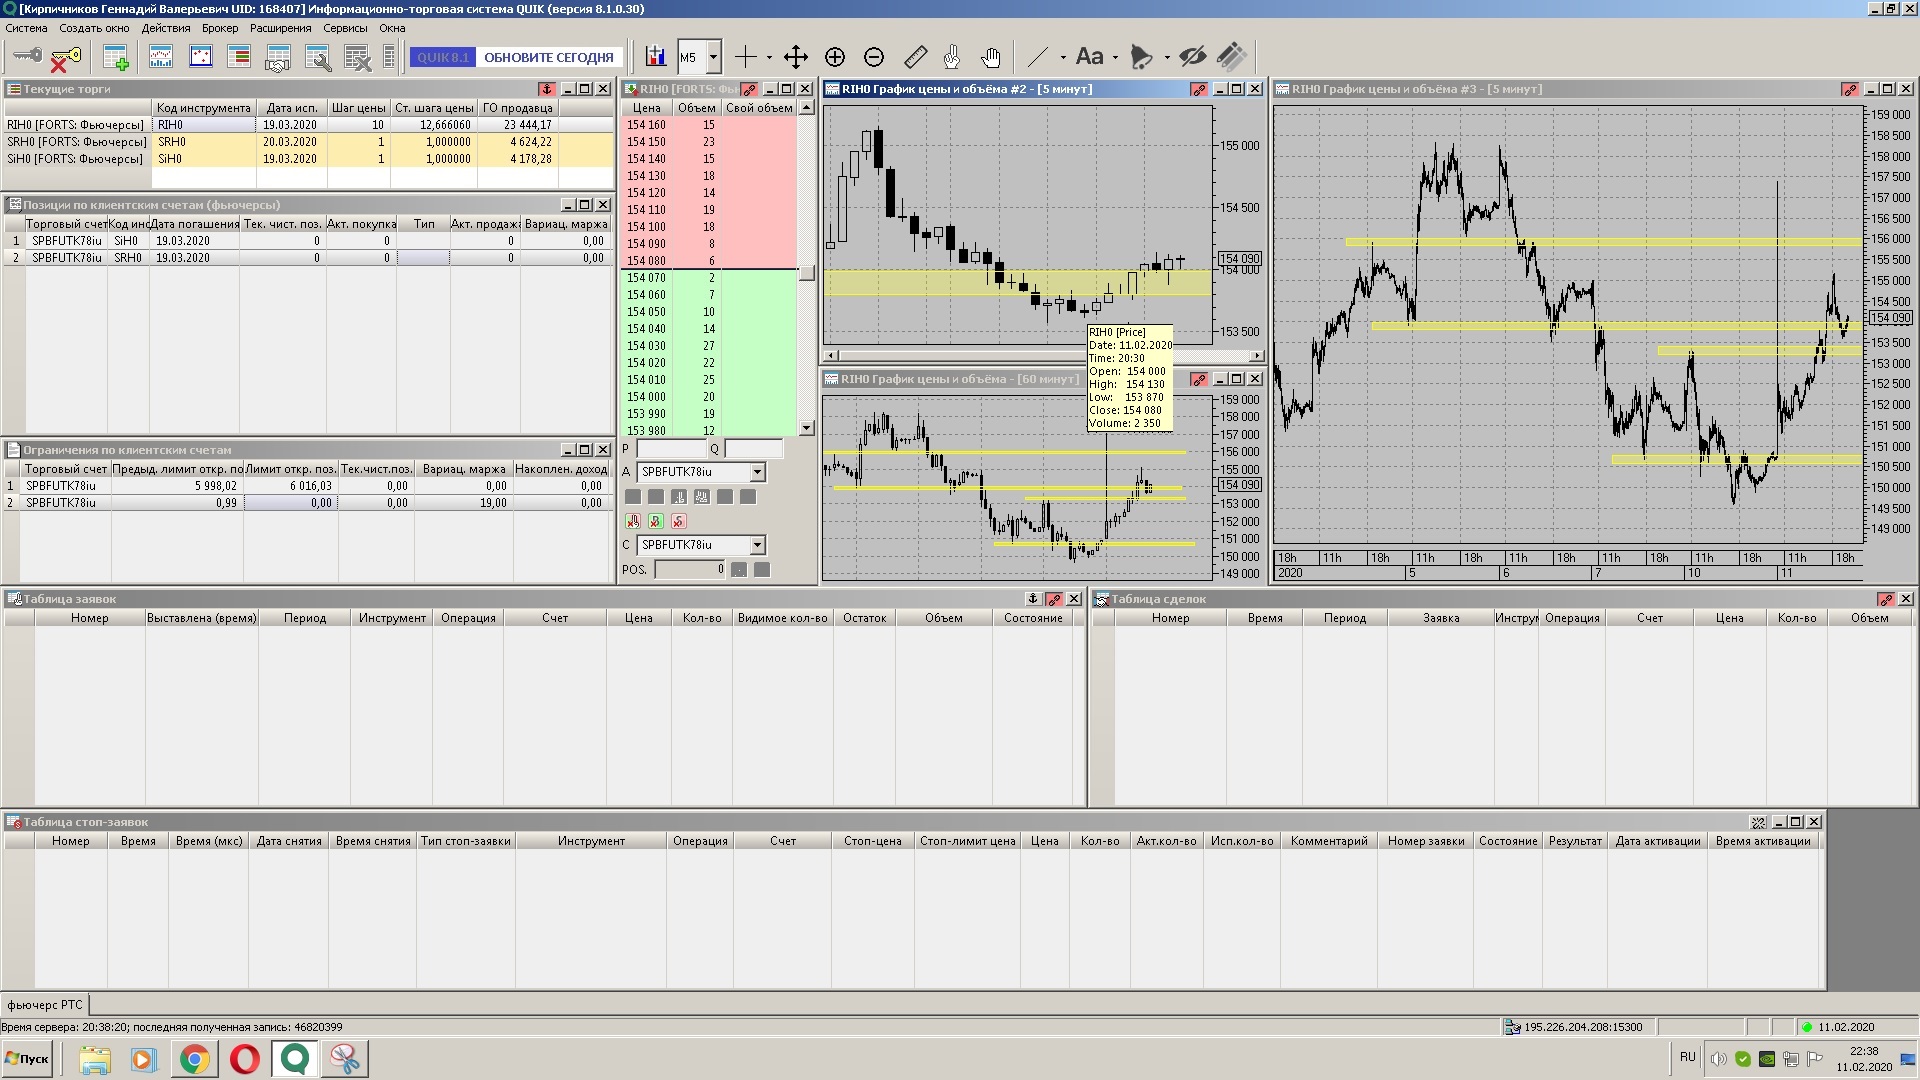Click the Aa text label tool

tap(1089, 57)
